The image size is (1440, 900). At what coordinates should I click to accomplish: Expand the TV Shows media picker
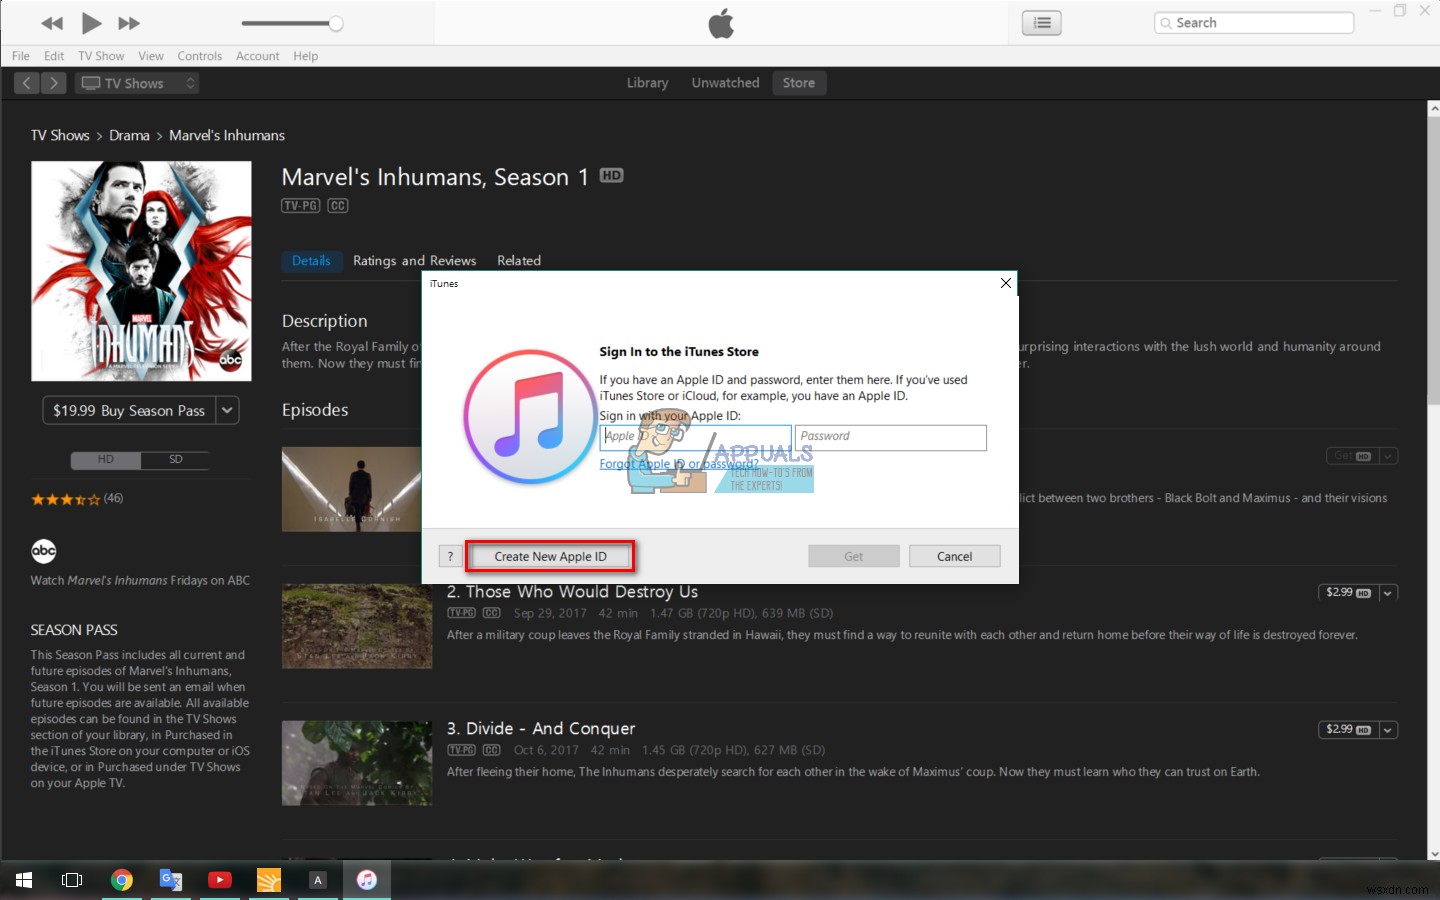(190, 83)
